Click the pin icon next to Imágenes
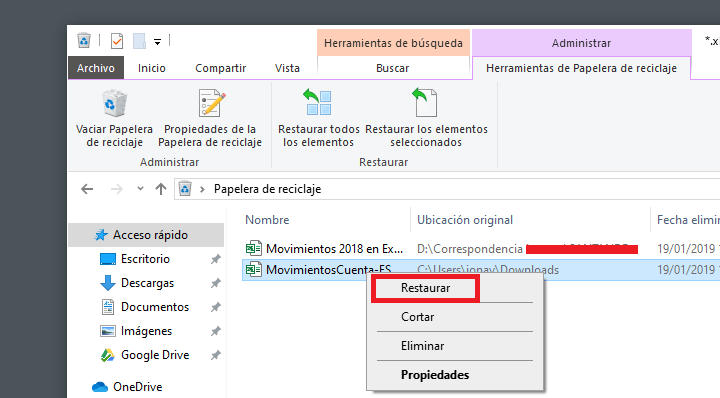Screen dimensions: 720x398 click(x=215, y=331)
